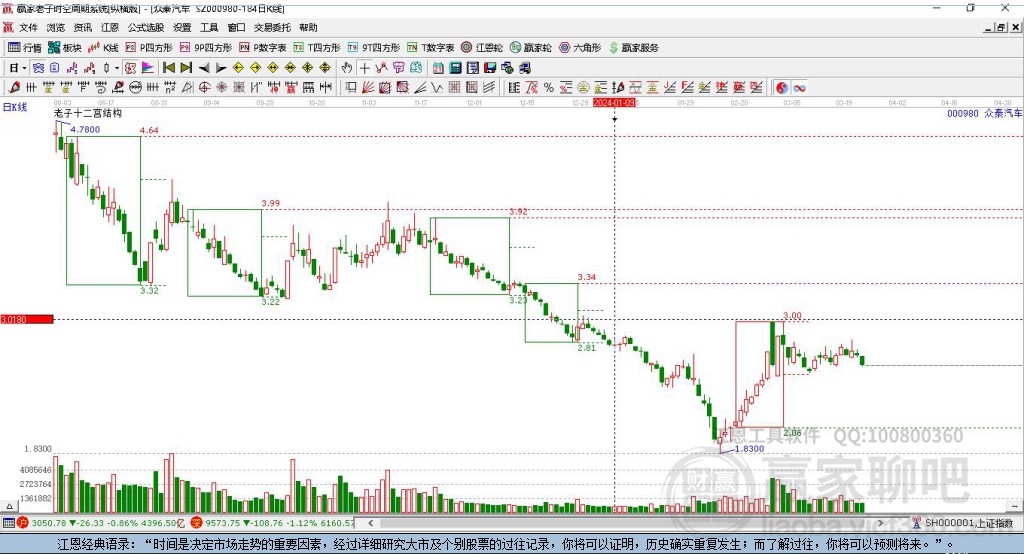Open the 交易委托 menu
1024x554 pixels.
coord(272,27)
